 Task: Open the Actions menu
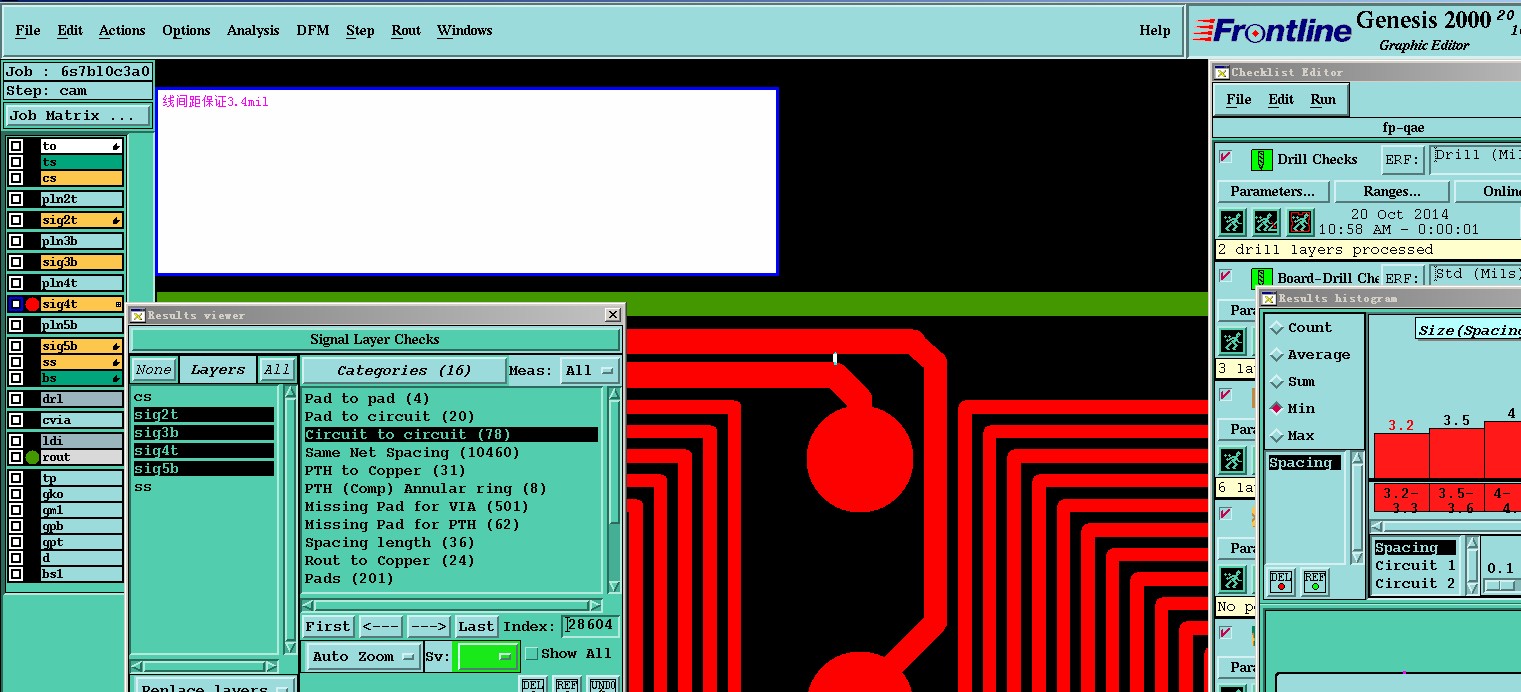tap(122, 30)
